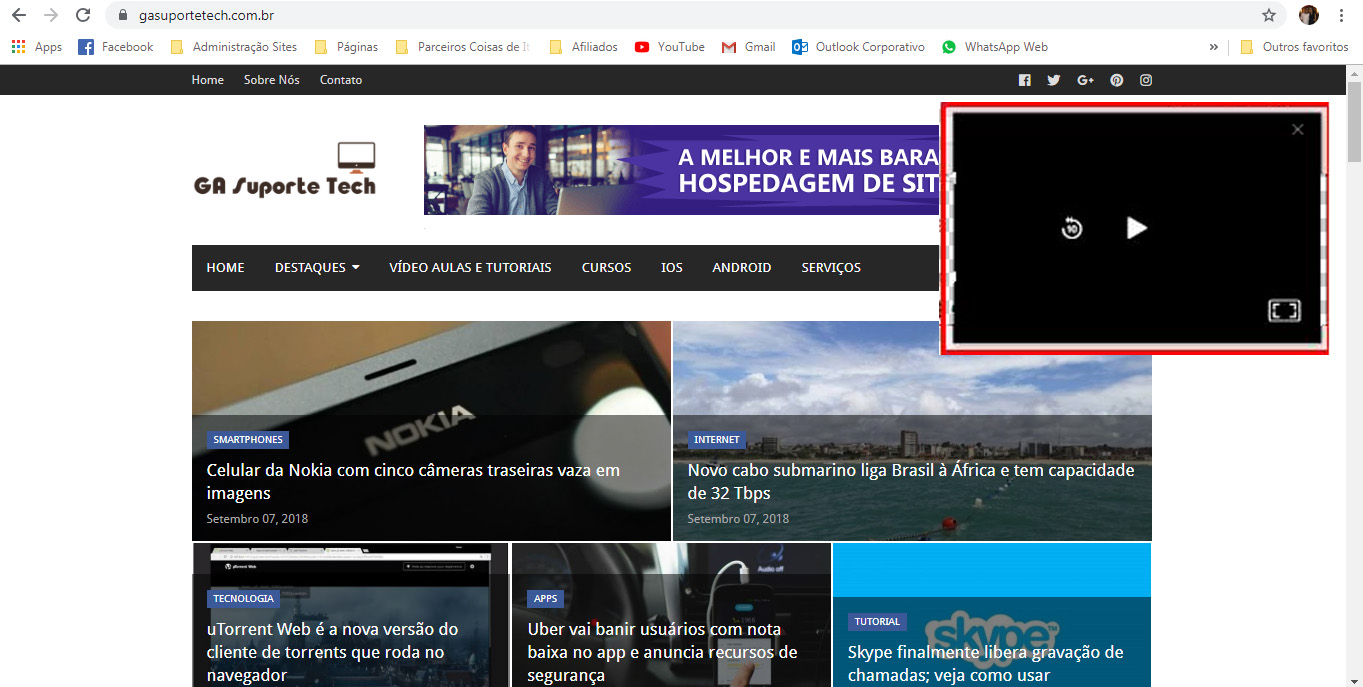Click the INTERNET category tag
The width and height of the screenshot is (1363, 687).
coord(717,440)
